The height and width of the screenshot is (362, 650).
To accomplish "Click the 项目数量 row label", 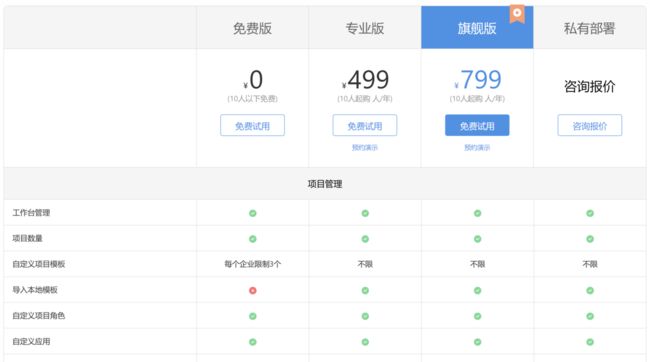I will click(27, 238).
